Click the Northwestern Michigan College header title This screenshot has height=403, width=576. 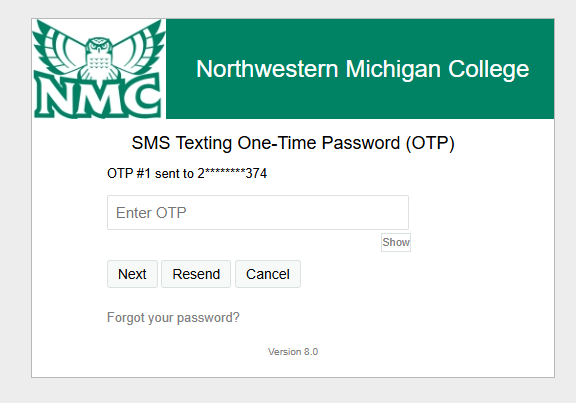click(363, 69)
